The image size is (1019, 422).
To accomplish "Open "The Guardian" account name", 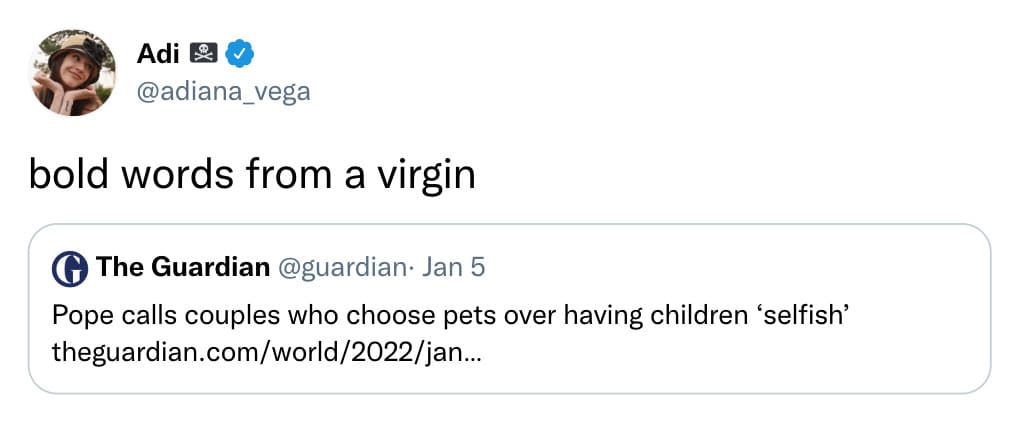I will coord(183,267).
